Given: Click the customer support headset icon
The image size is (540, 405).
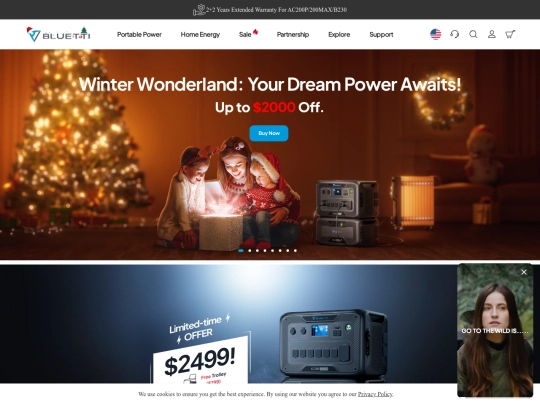Looking at the screenshot, I should point(455,34).
